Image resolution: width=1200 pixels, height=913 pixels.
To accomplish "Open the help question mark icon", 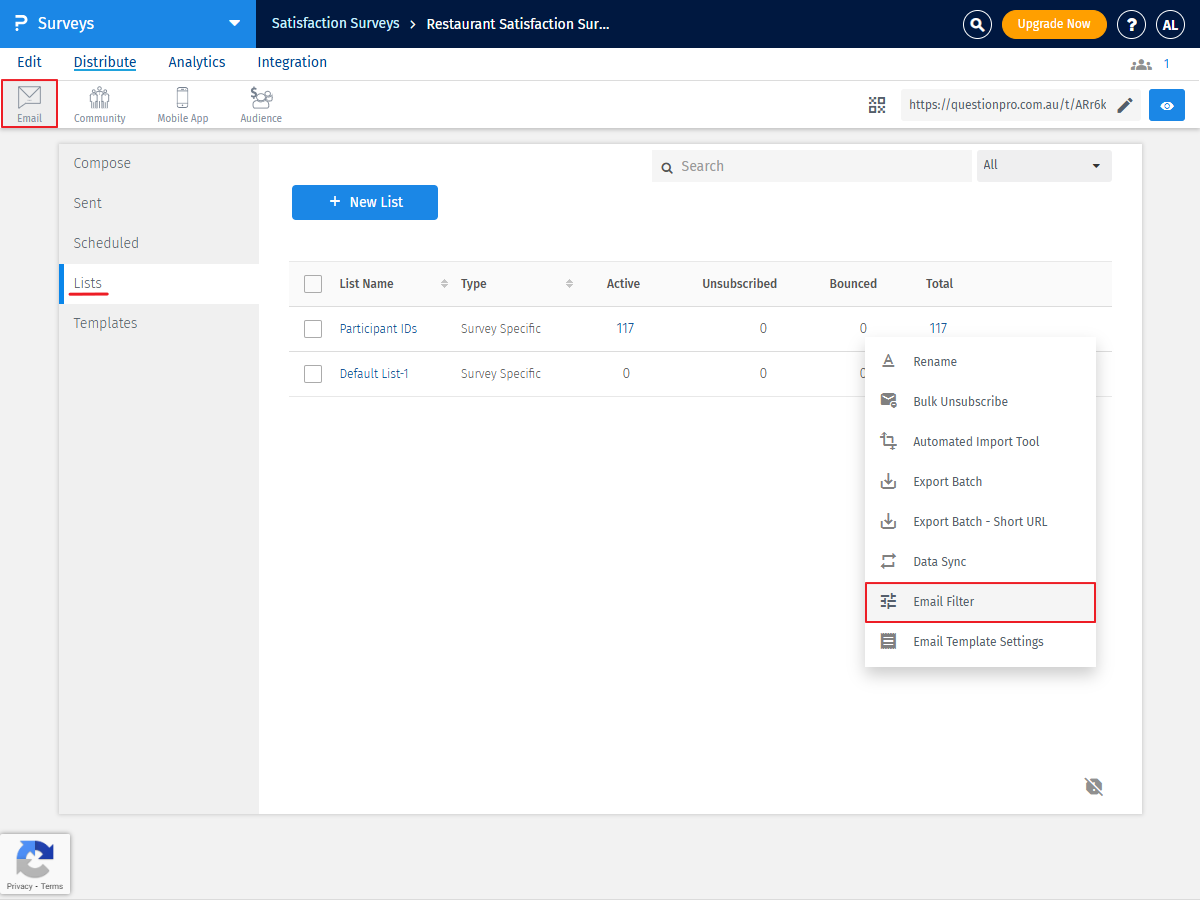I will coord(1131,24).
